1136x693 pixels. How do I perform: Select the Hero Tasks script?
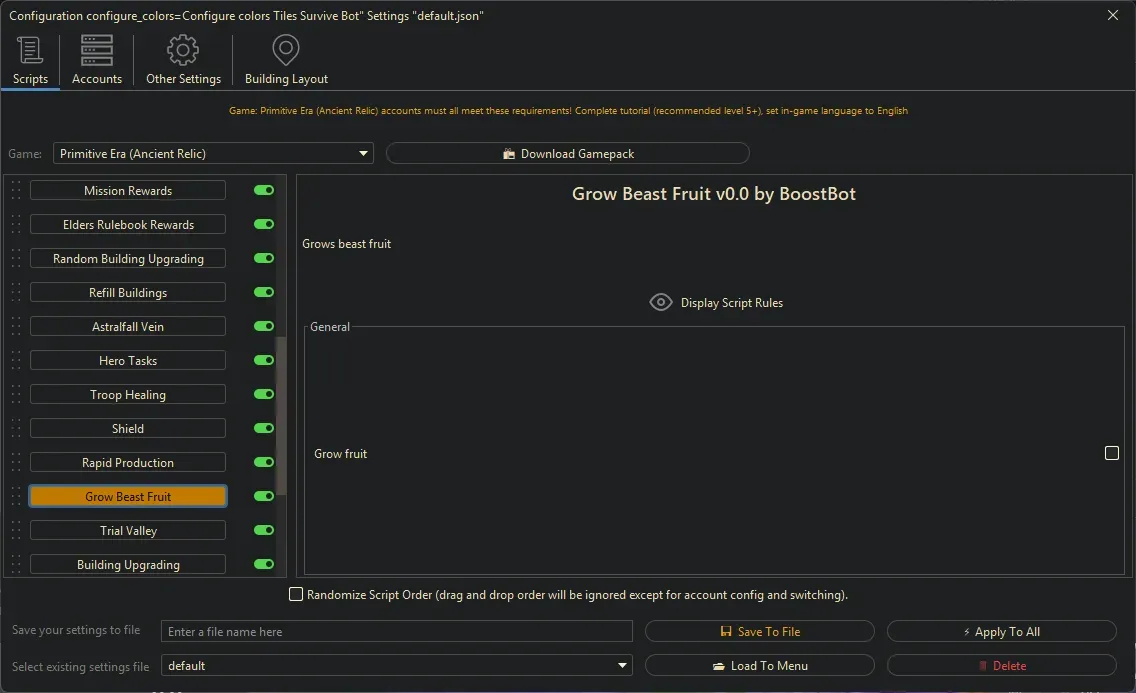pos(128,361)
